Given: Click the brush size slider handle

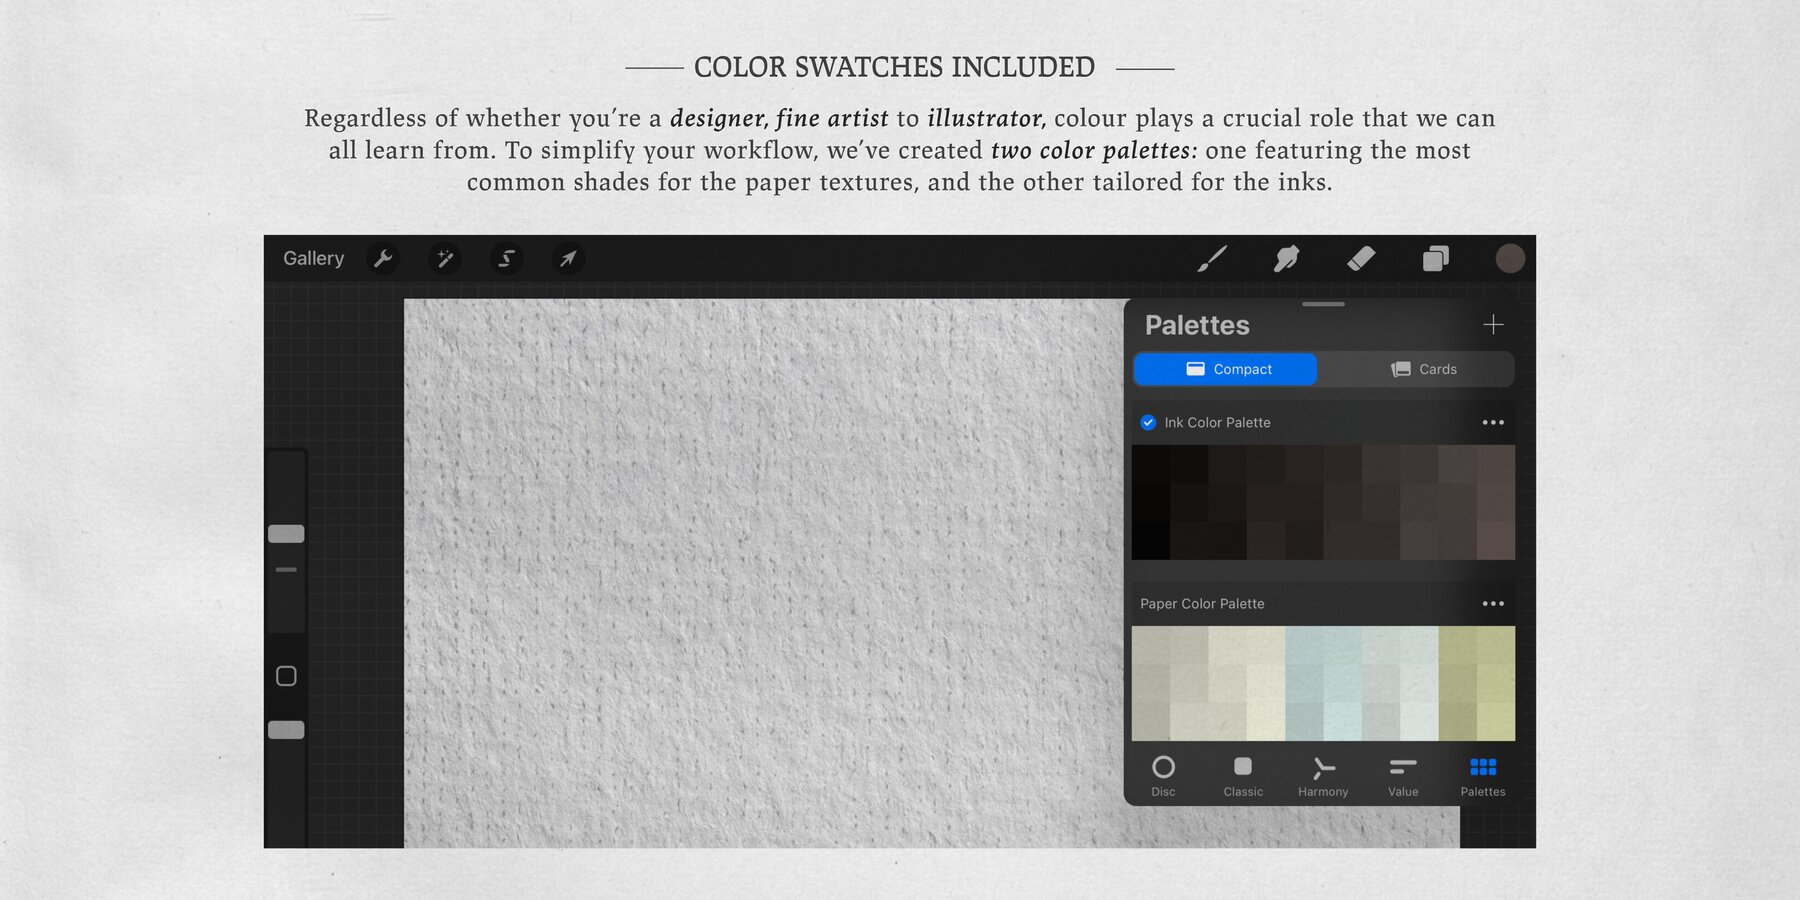Looking at the screenshot, I should (x=286, y=534).
